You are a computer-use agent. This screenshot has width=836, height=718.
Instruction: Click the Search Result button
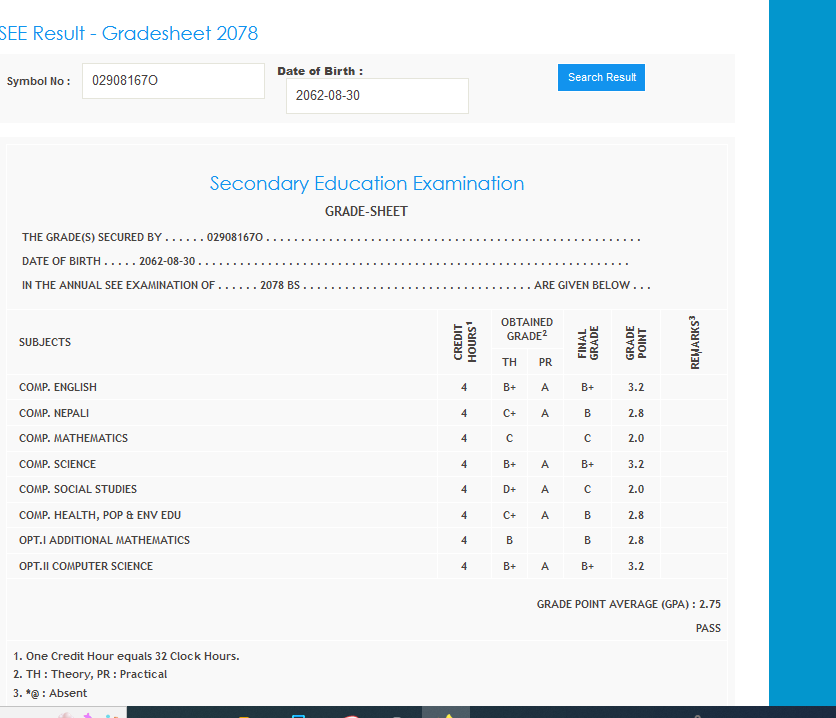(x=601, y=77)
